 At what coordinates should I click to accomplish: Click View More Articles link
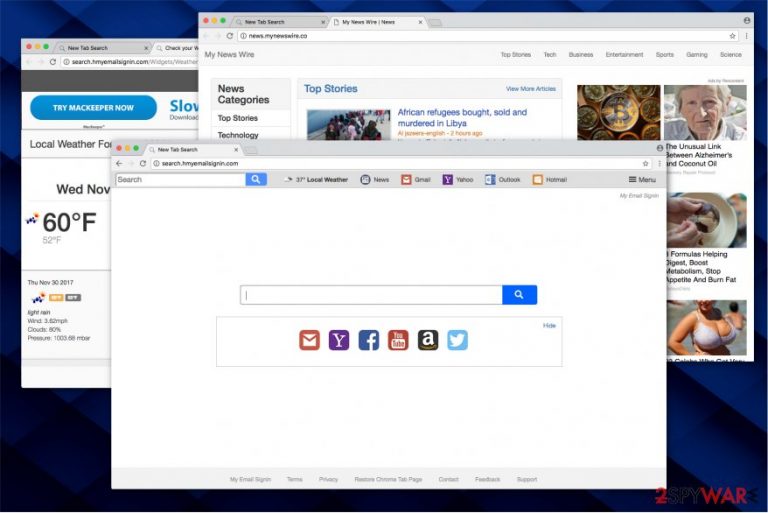[x=531, y=89]
